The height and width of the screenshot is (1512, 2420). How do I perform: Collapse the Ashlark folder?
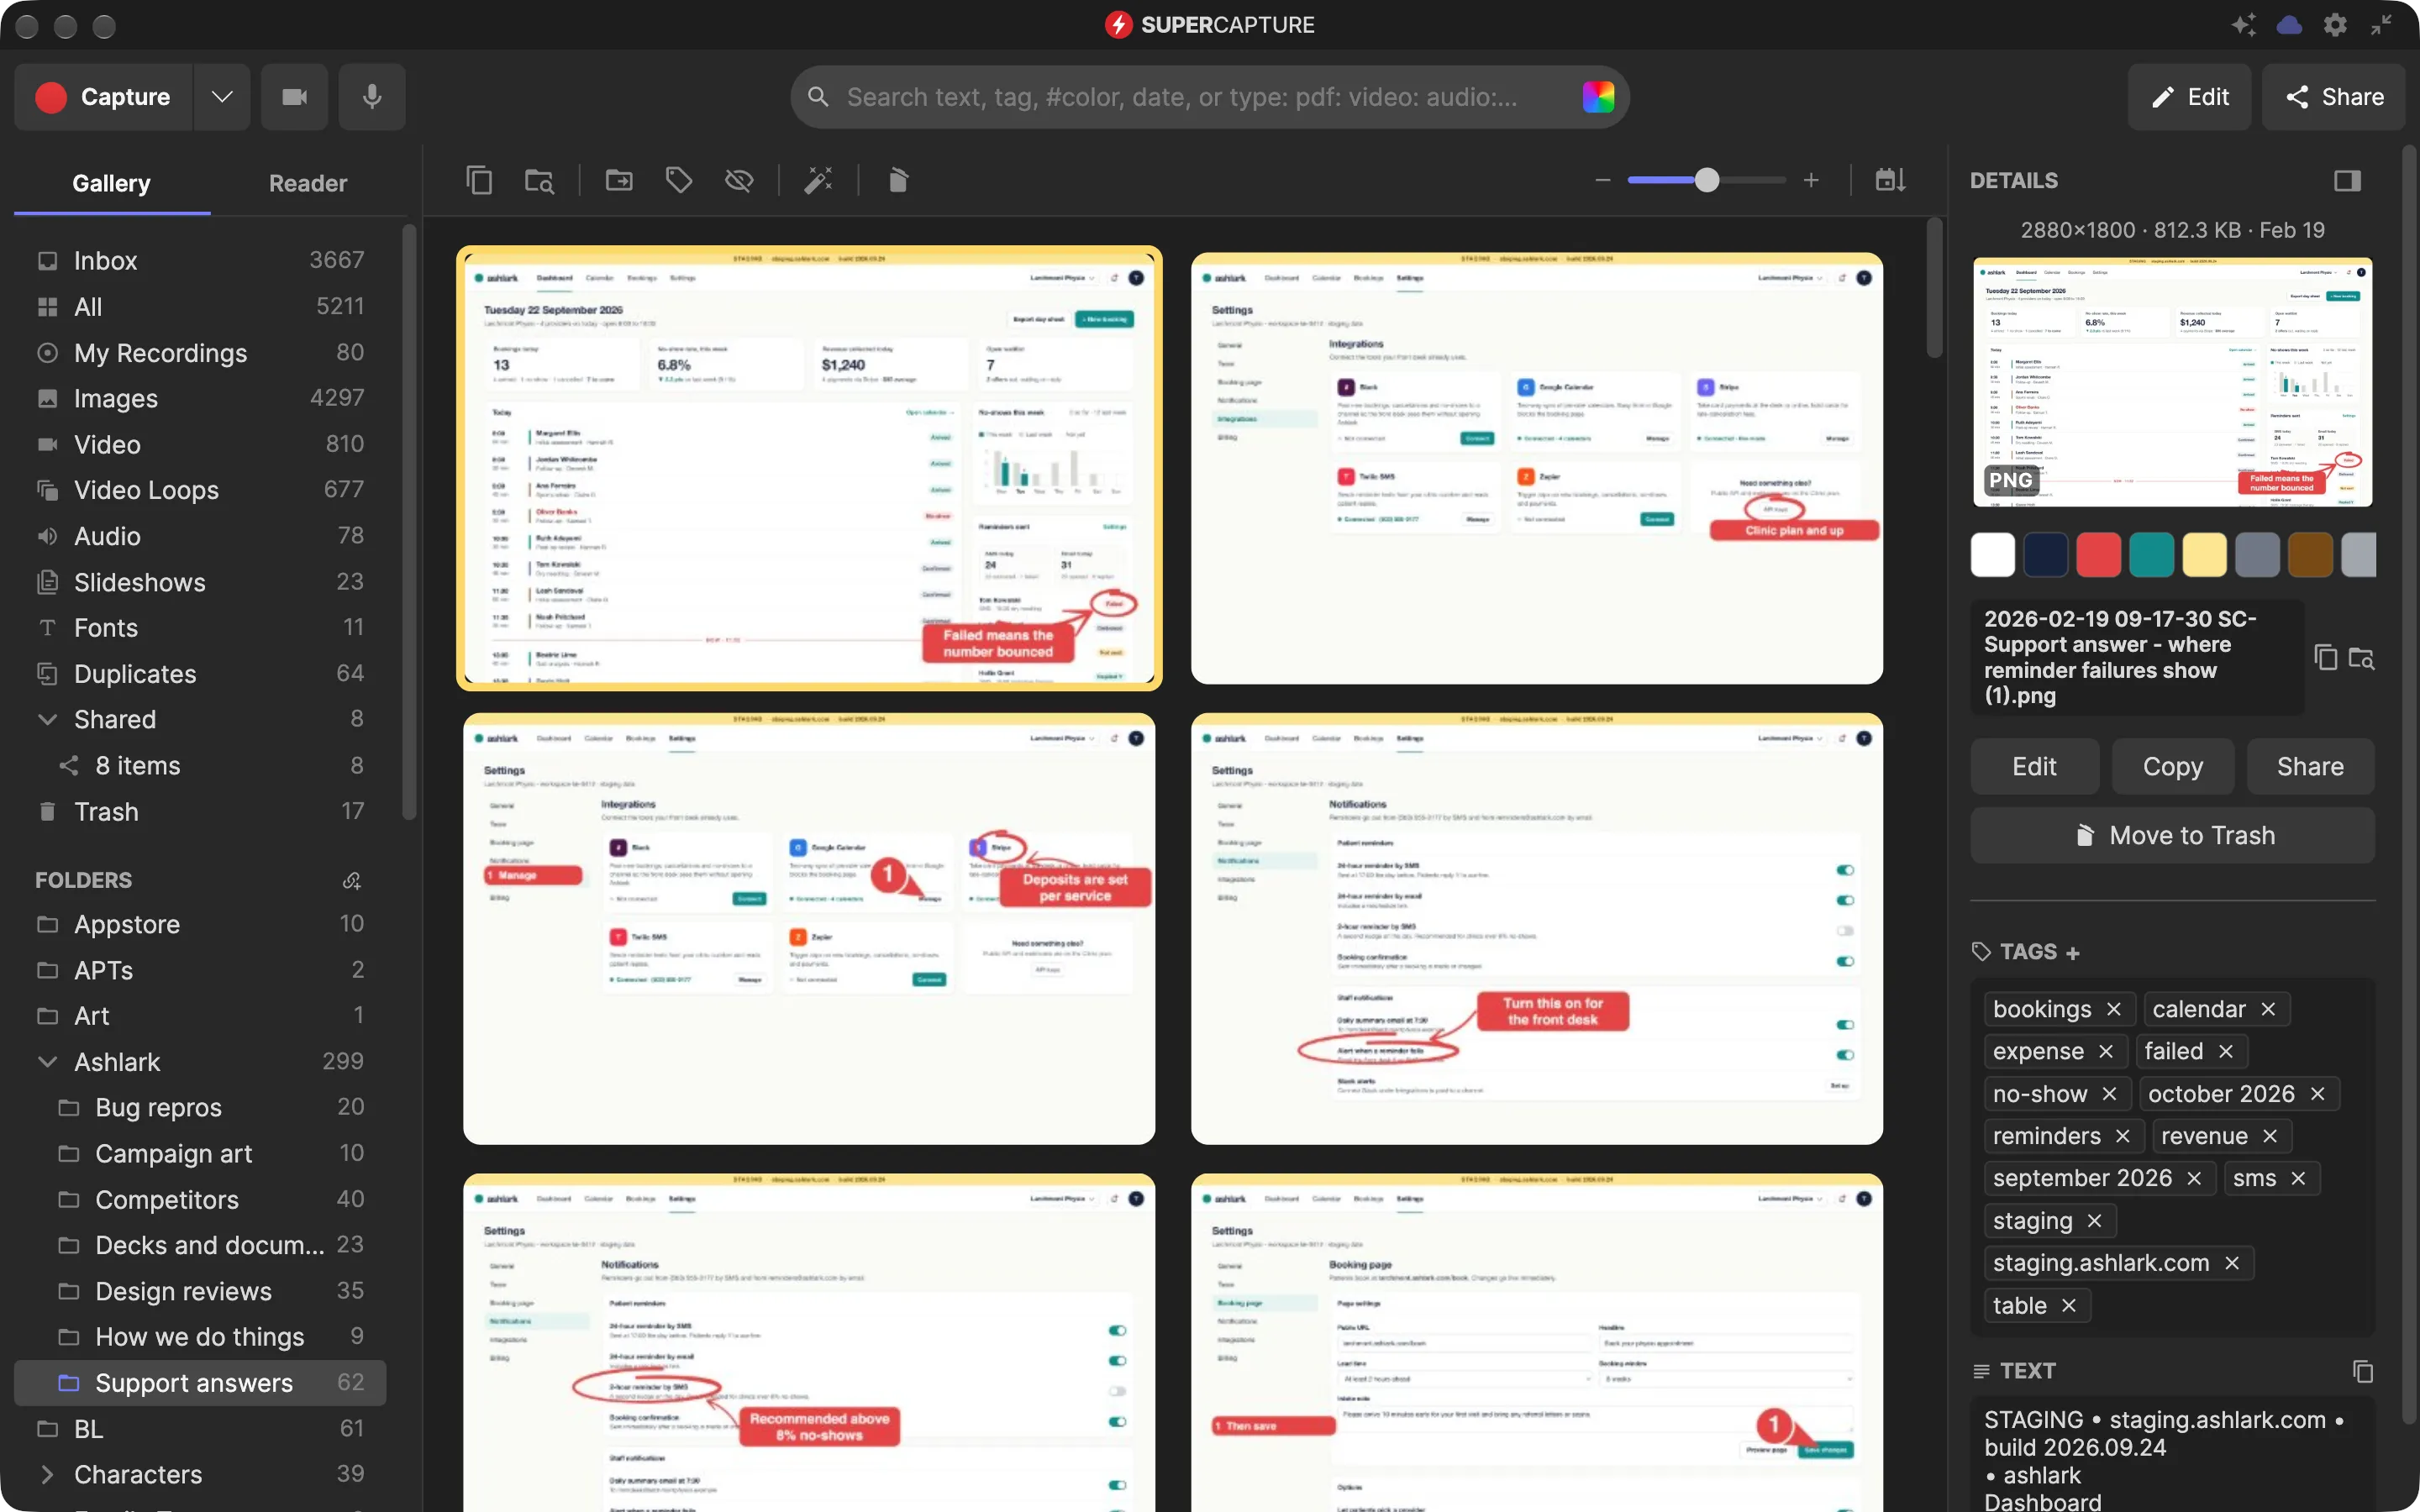(47, 1061)
